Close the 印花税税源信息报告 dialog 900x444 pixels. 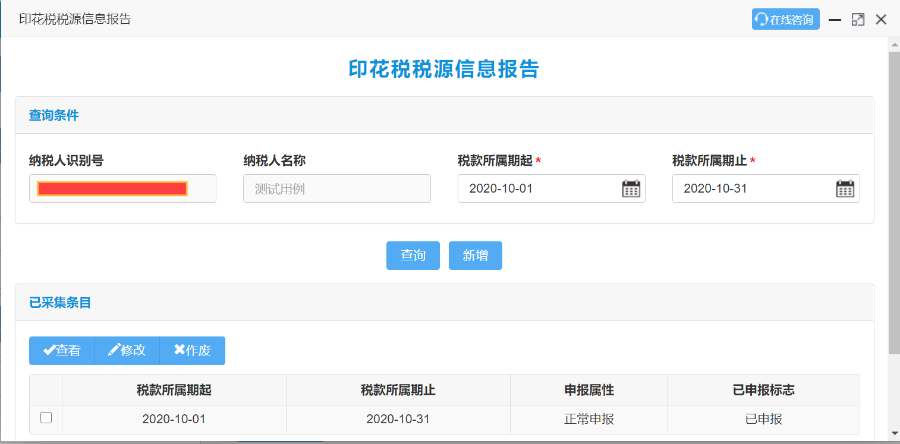tap(881, 20)
